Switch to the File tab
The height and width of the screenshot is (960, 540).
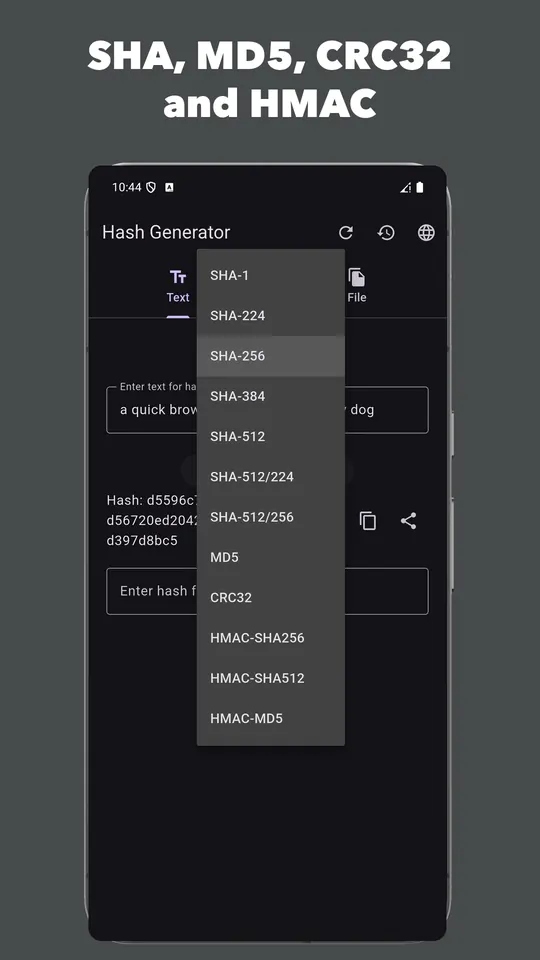pos(356,287)
